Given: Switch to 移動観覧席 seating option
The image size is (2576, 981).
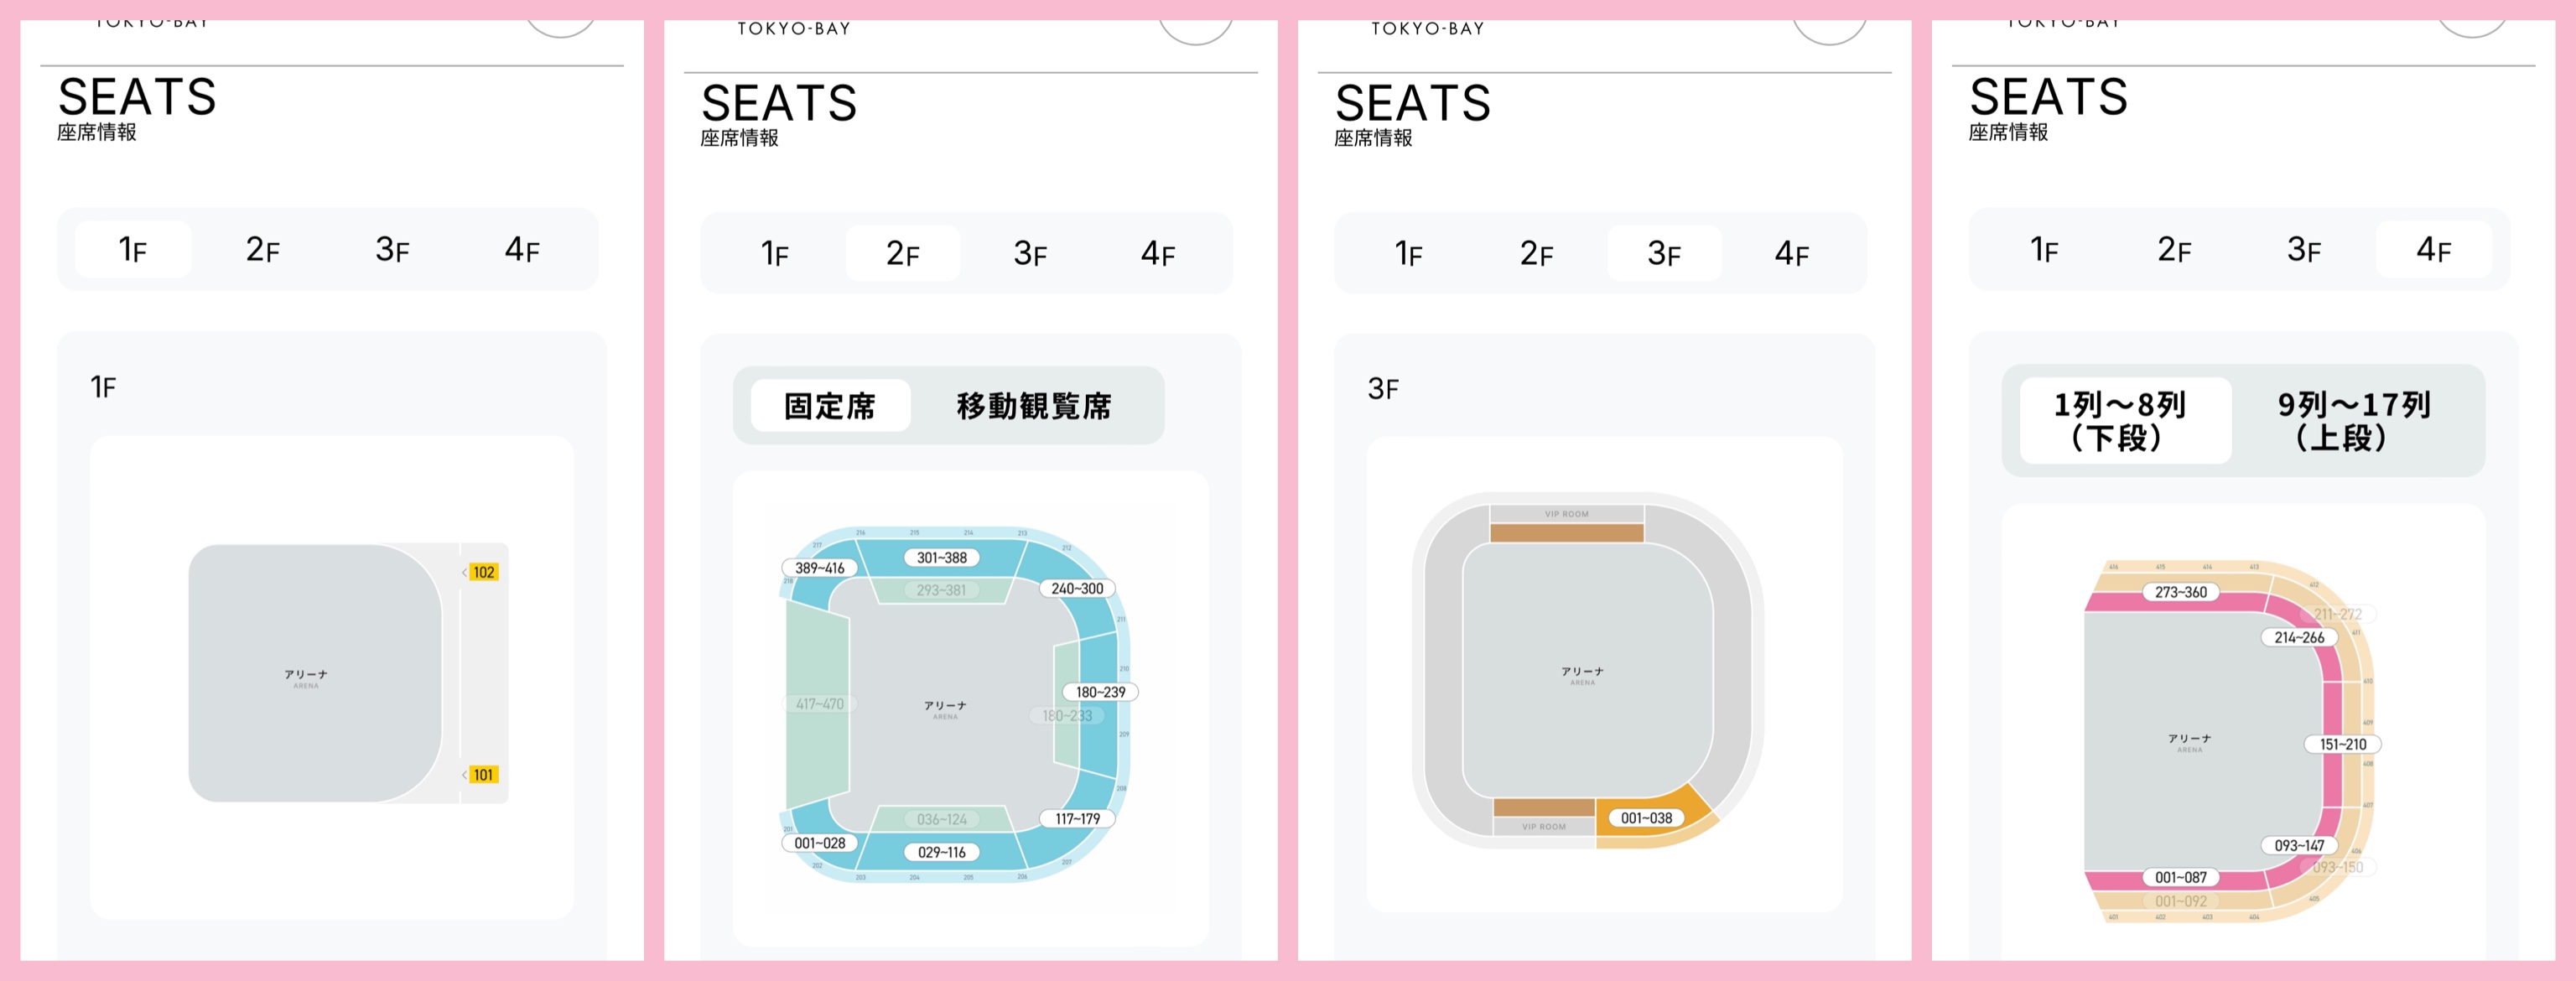Looking at the screenshot, I should click(1034, 405).
